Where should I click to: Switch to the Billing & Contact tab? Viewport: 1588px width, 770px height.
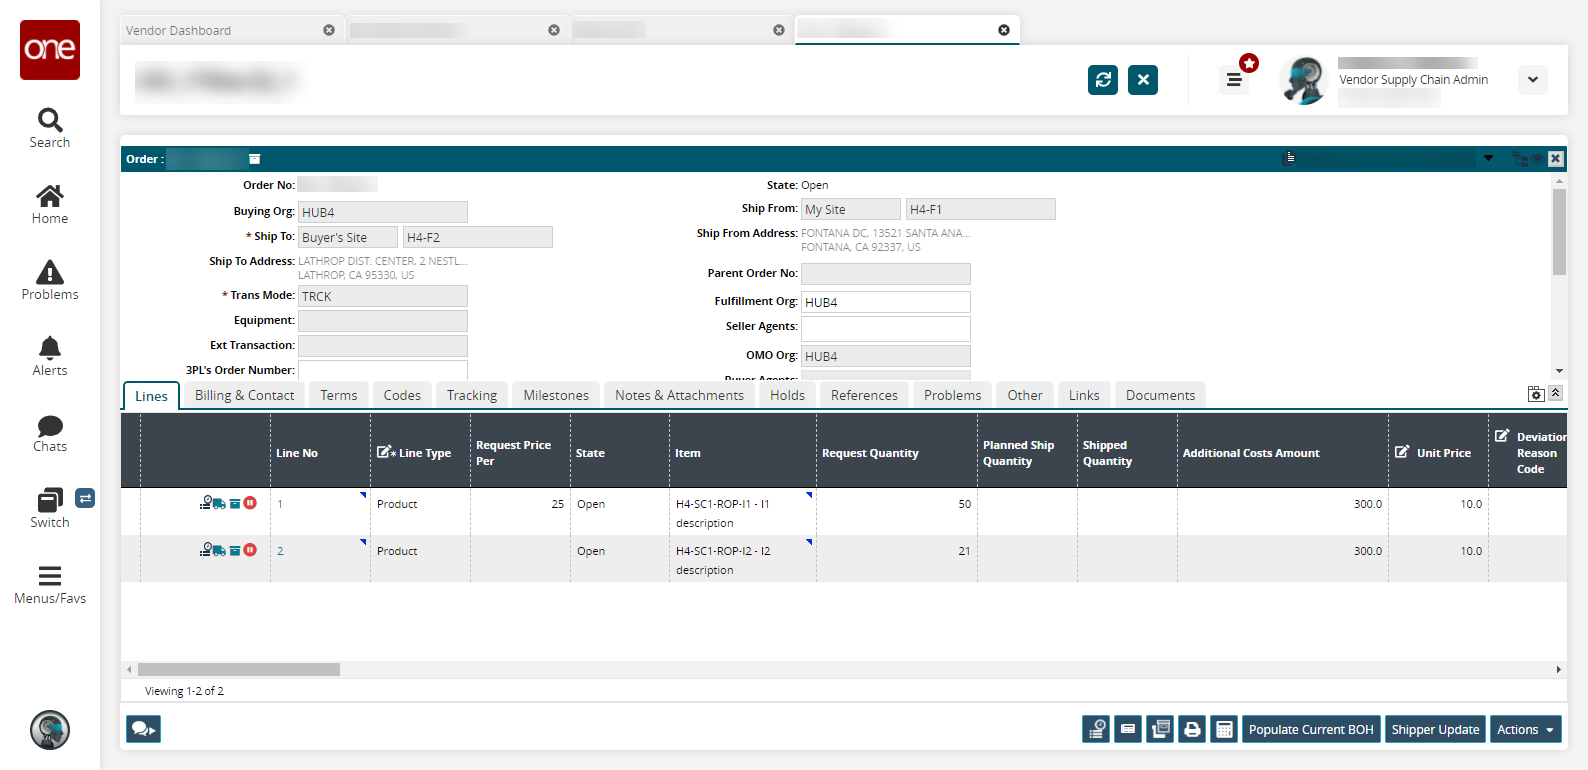[x=244, y=395]
